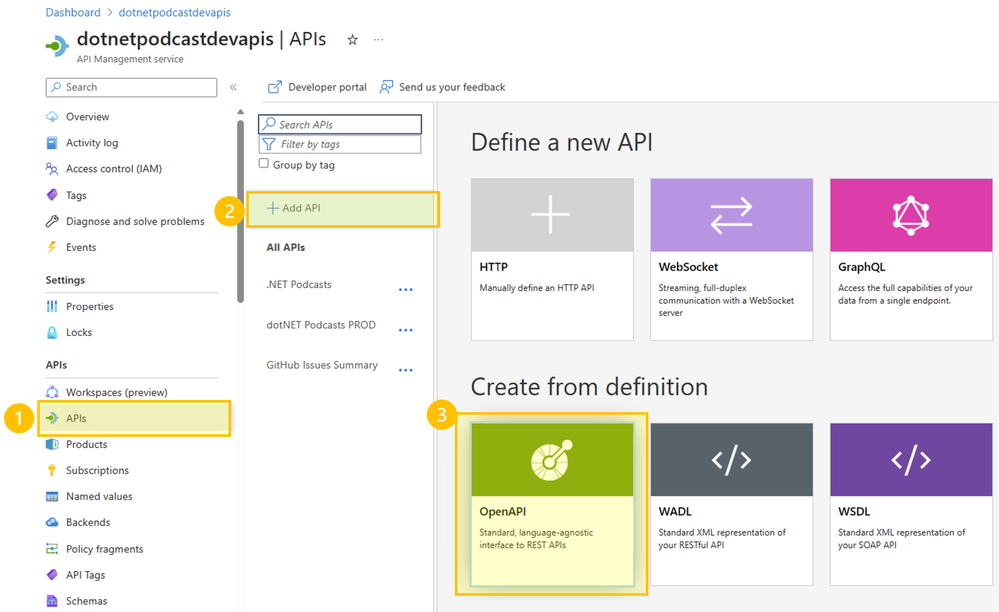The height and width of the screenshot is (612, 999).
Task: Enable the Group by tag checkbox
Action: [263, 164]
